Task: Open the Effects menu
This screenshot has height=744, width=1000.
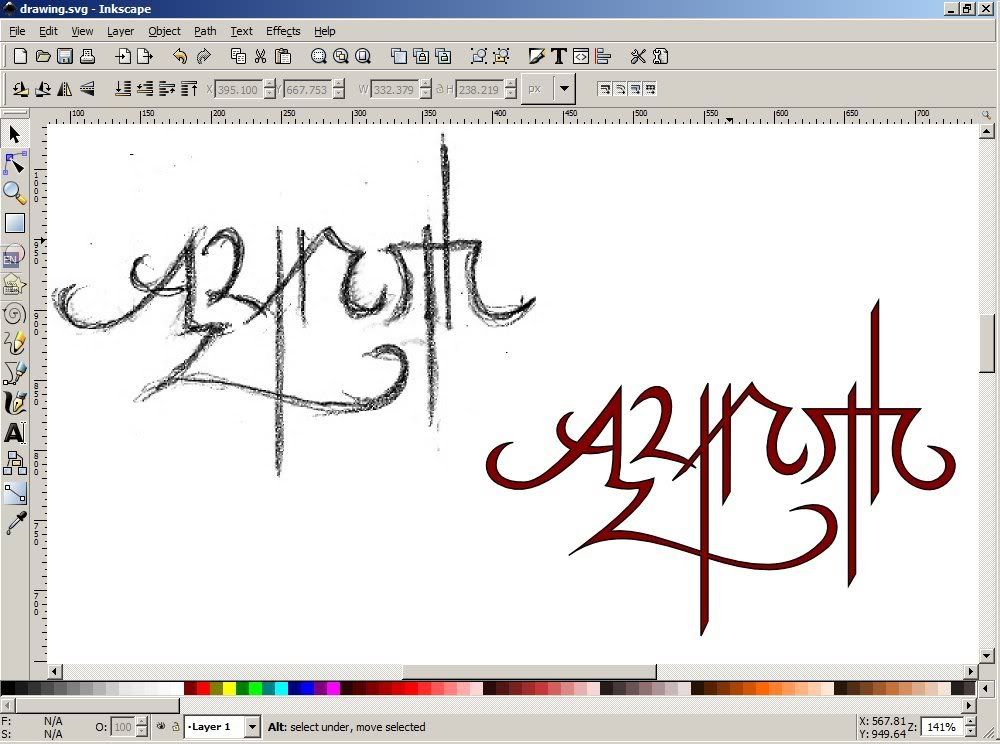Action: pos(283,31)
